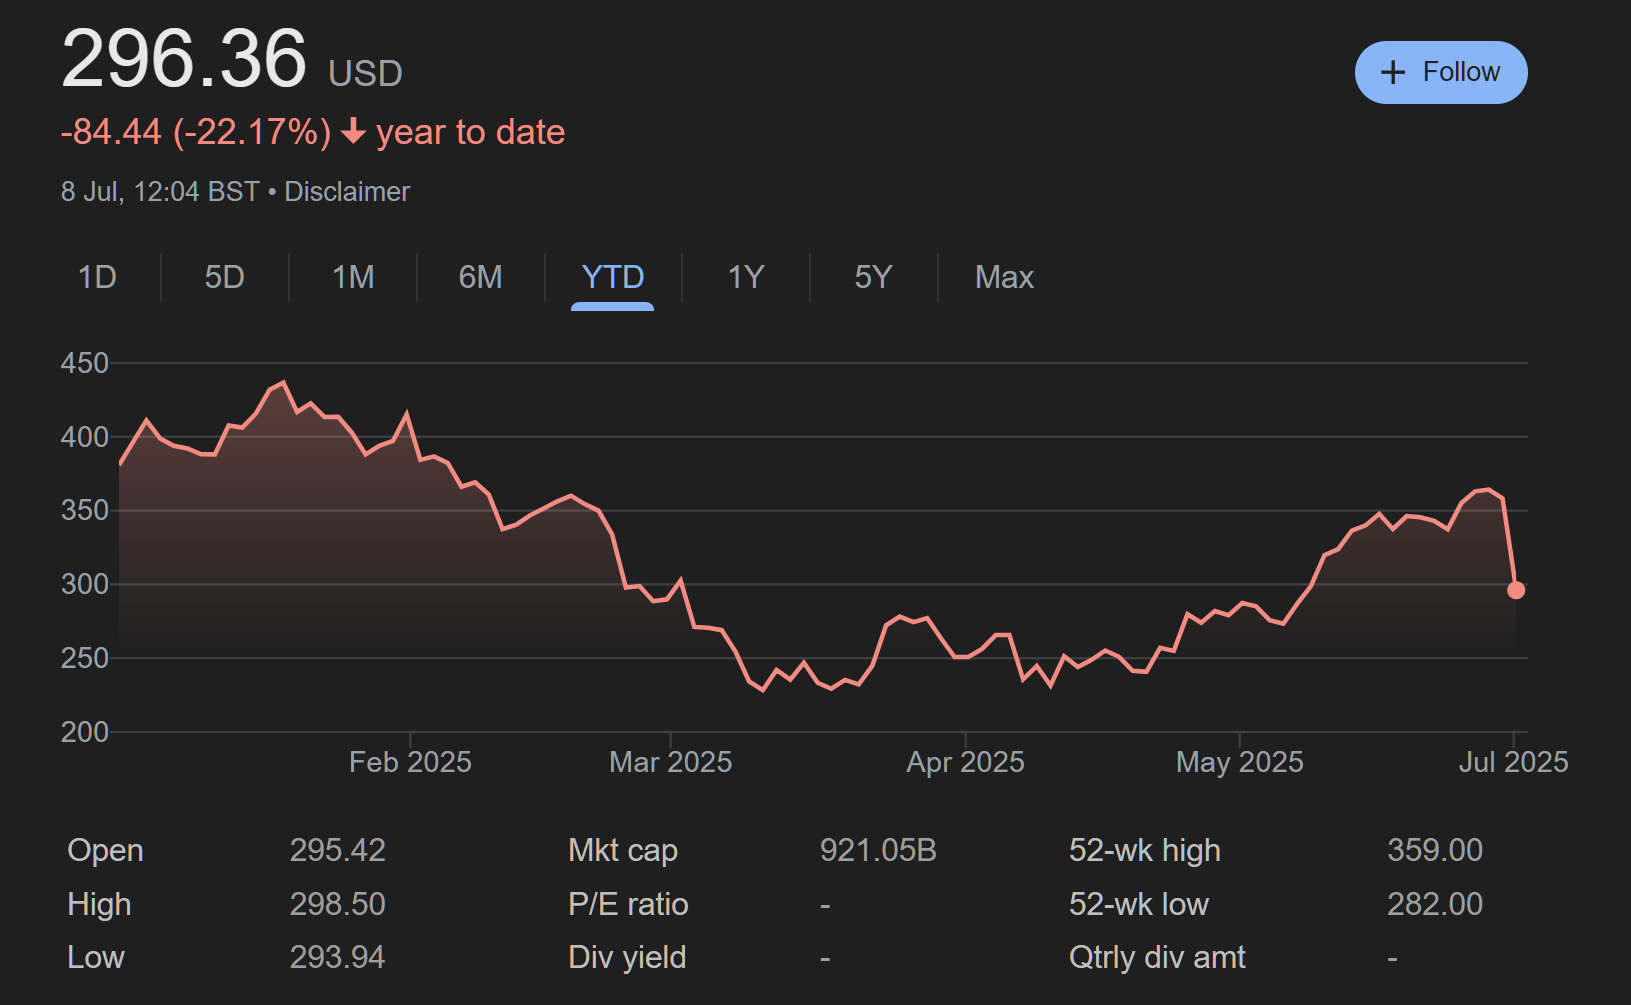Screen dimensions: 1631x1005
Task: Click the Apr 2025 axis label
Action: [965, 762]
